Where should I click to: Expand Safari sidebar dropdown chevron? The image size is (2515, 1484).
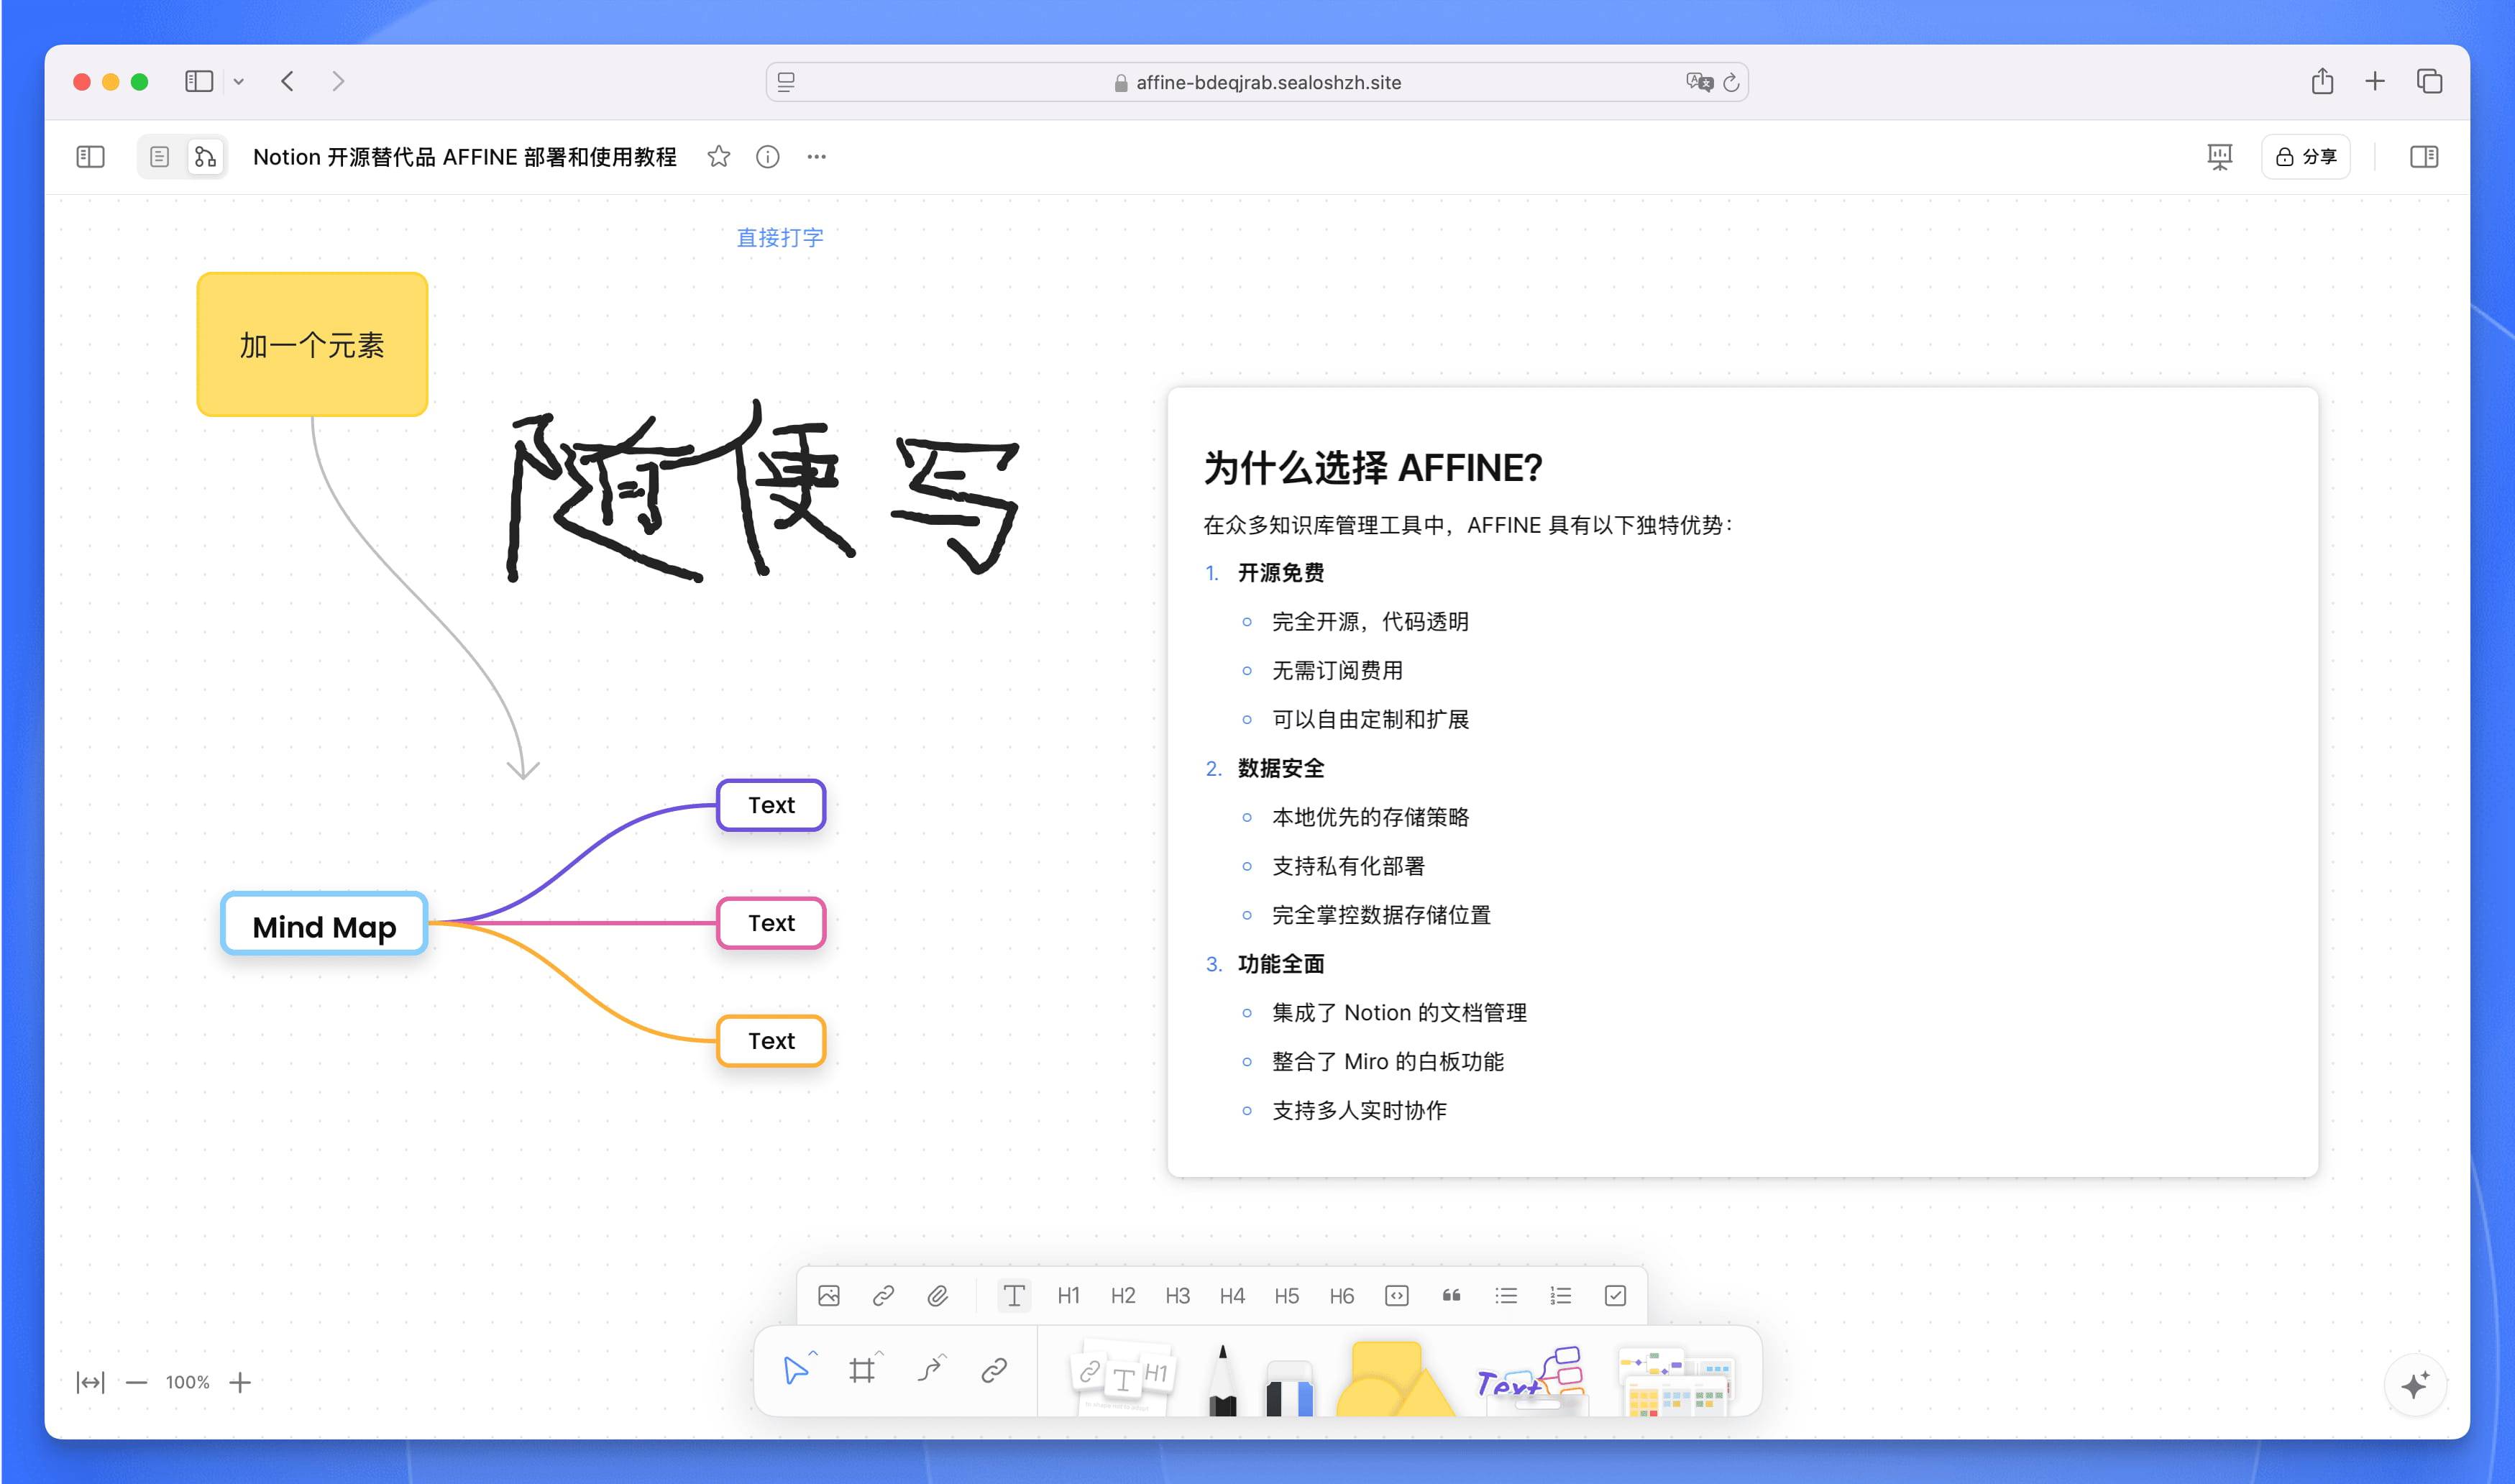click(239, 82)
